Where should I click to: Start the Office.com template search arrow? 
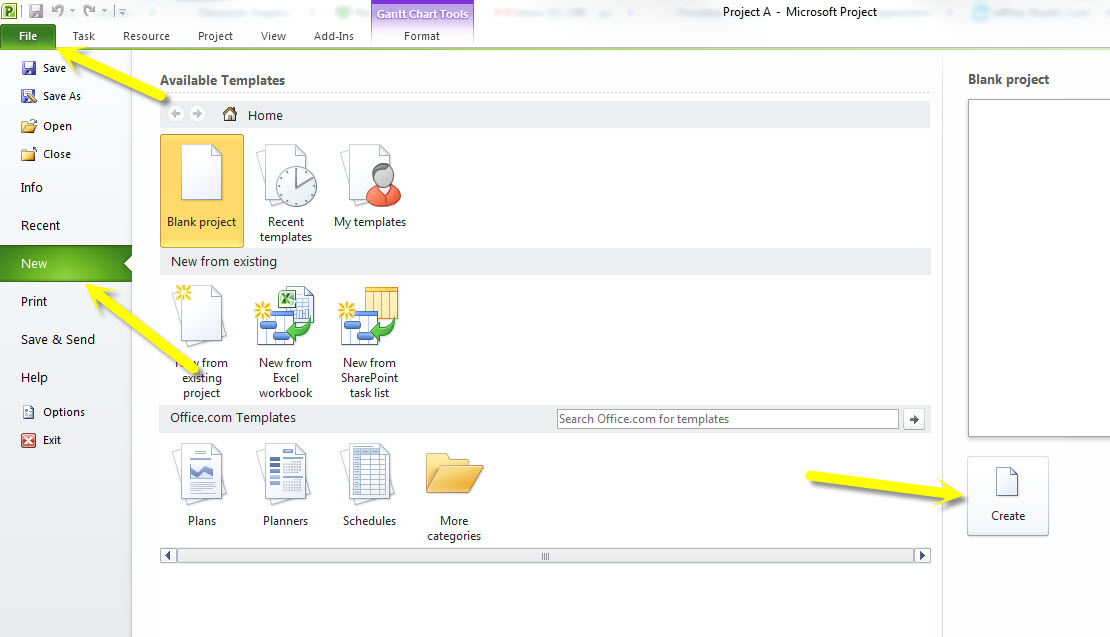click(914, 419)
